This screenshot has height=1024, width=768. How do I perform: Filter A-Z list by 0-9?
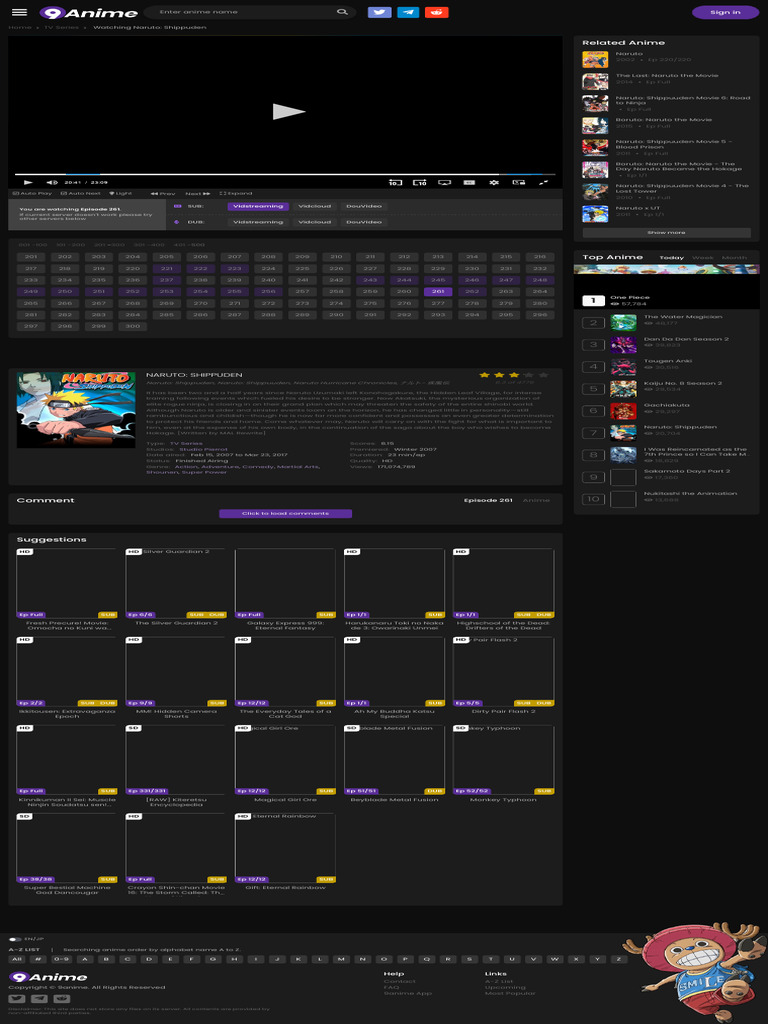[61, 959]
